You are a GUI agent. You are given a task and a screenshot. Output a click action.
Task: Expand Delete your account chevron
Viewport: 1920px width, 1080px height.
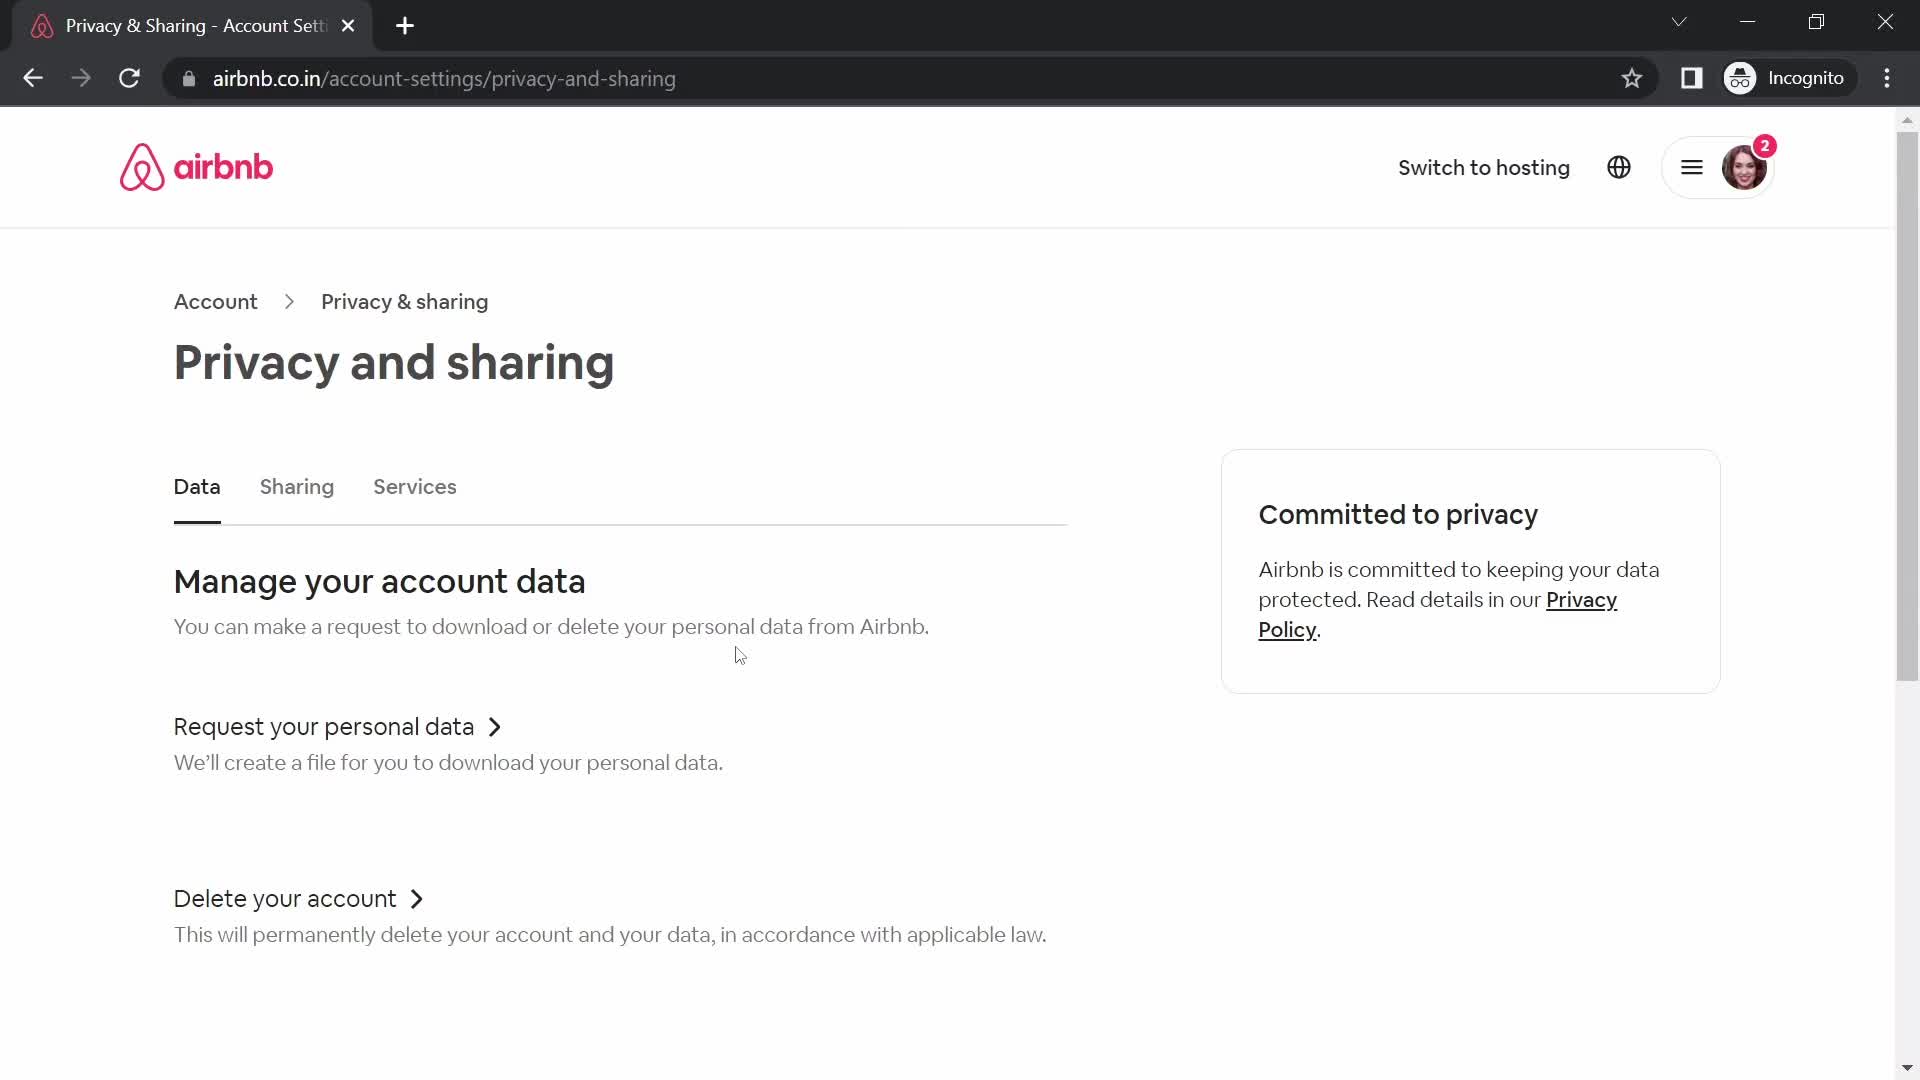[x=417, y=899]
